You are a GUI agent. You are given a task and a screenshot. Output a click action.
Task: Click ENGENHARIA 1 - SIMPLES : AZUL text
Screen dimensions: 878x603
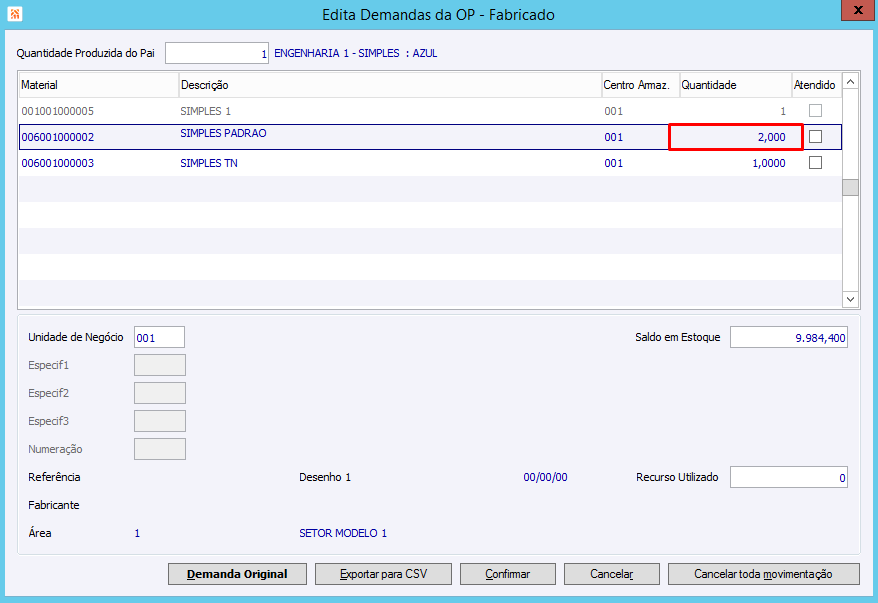click(x=356, y=53)
